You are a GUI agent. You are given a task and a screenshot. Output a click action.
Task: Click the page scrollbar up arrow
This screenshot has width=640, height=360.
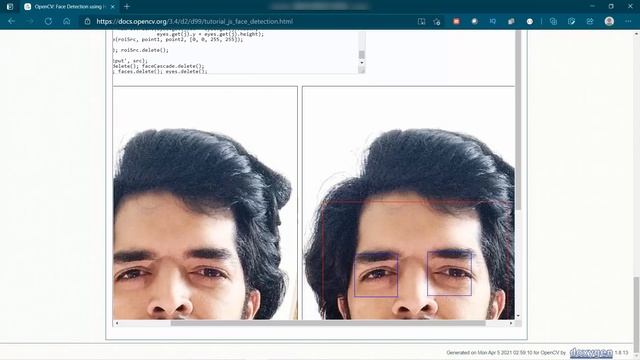[636, 33]
